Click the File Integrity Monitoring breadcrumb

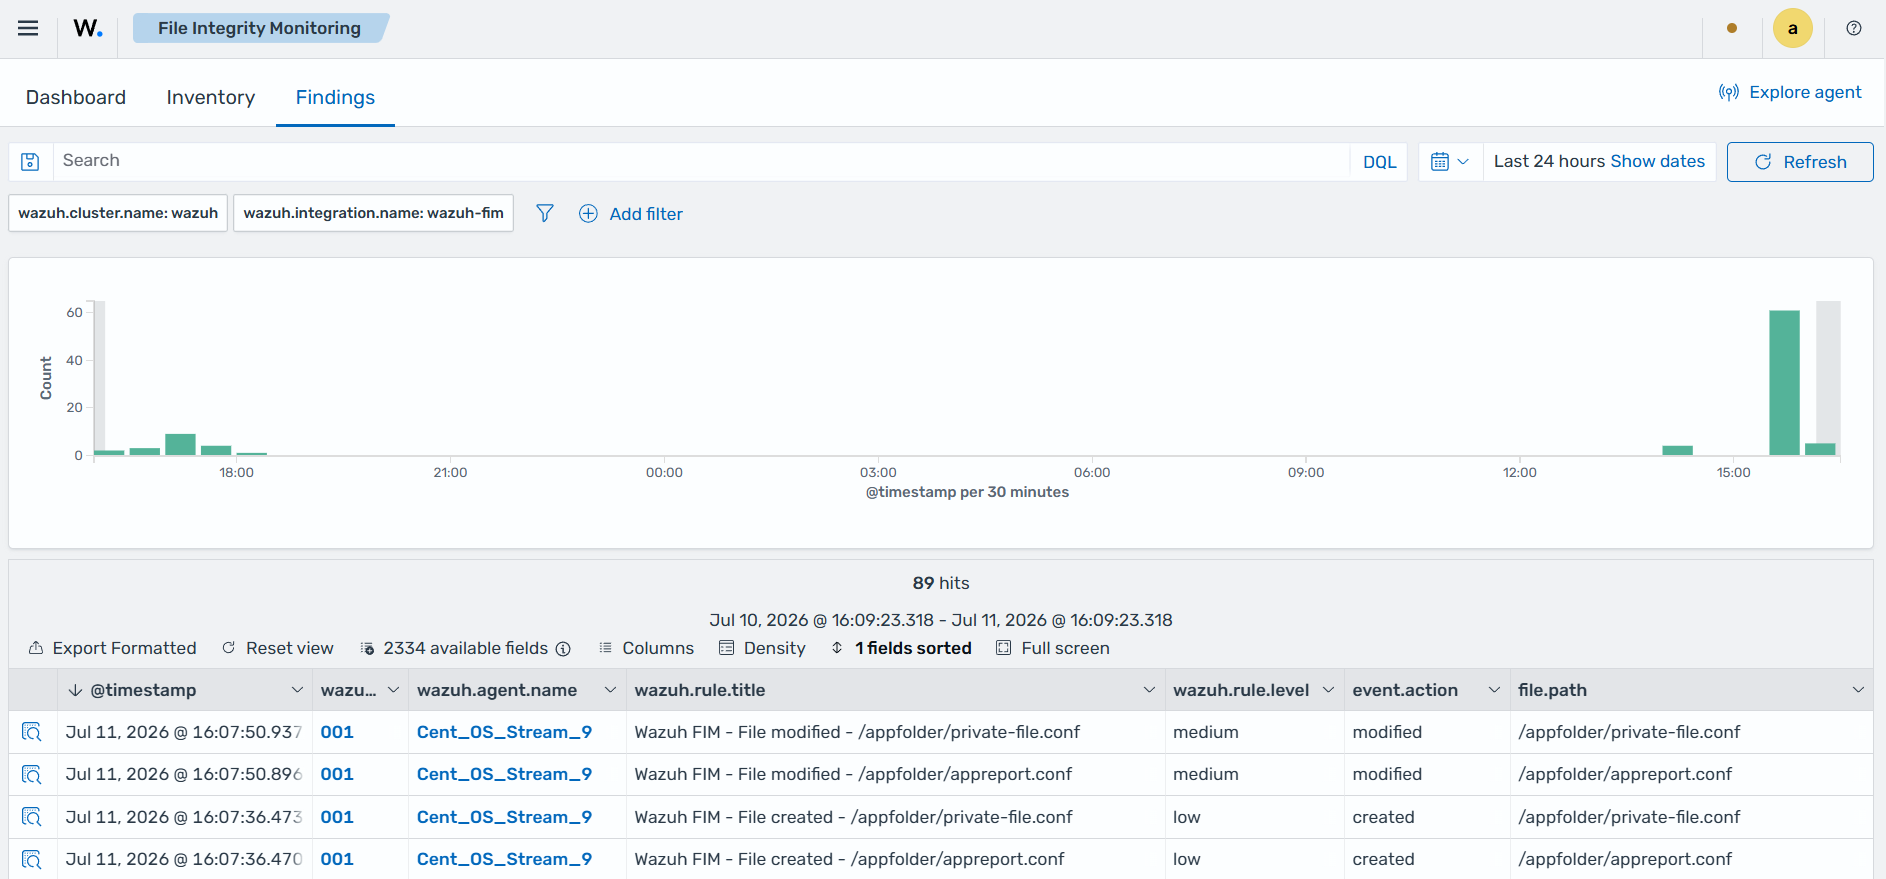pyautogui.click(x=259, y=28)
